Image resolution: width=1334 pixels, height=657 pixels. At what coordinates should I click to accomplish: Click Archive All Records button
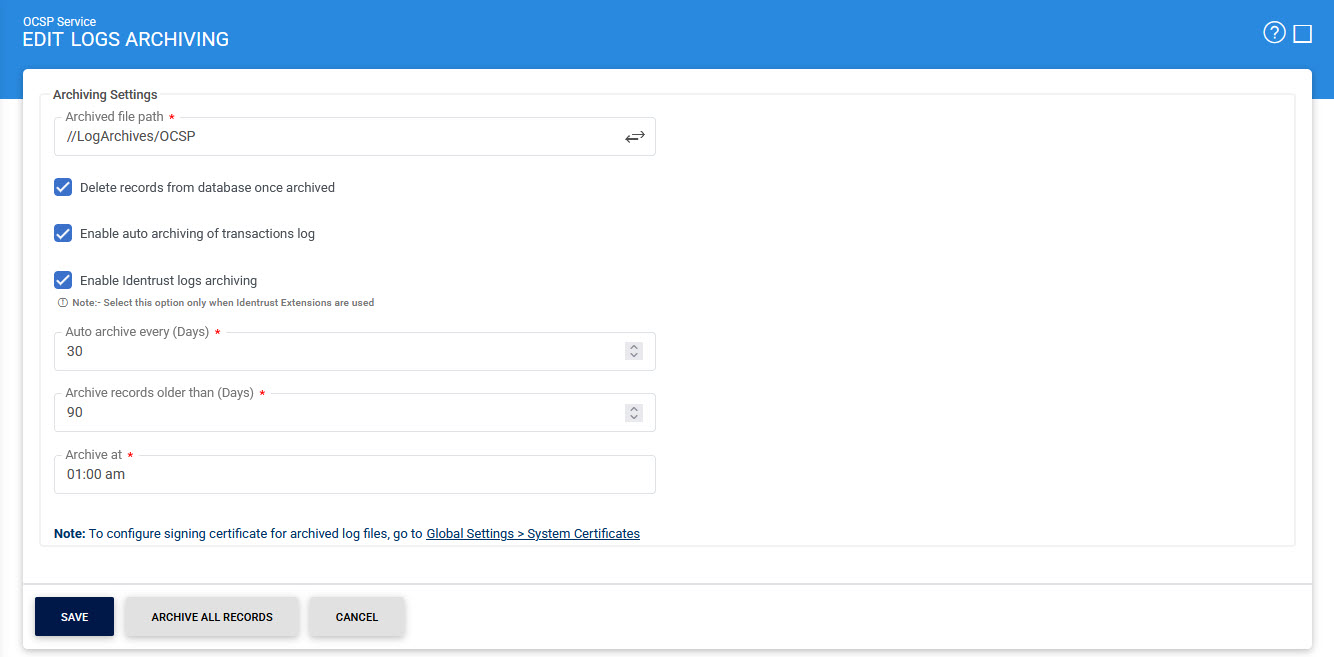coord(212,617)
